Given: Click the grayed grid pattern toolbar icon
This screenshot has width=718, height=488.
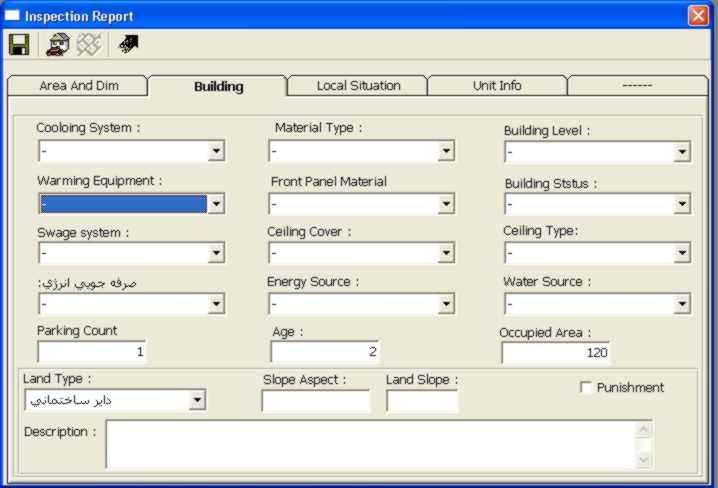Looking at the screenshot, I should tap(89, 44).
